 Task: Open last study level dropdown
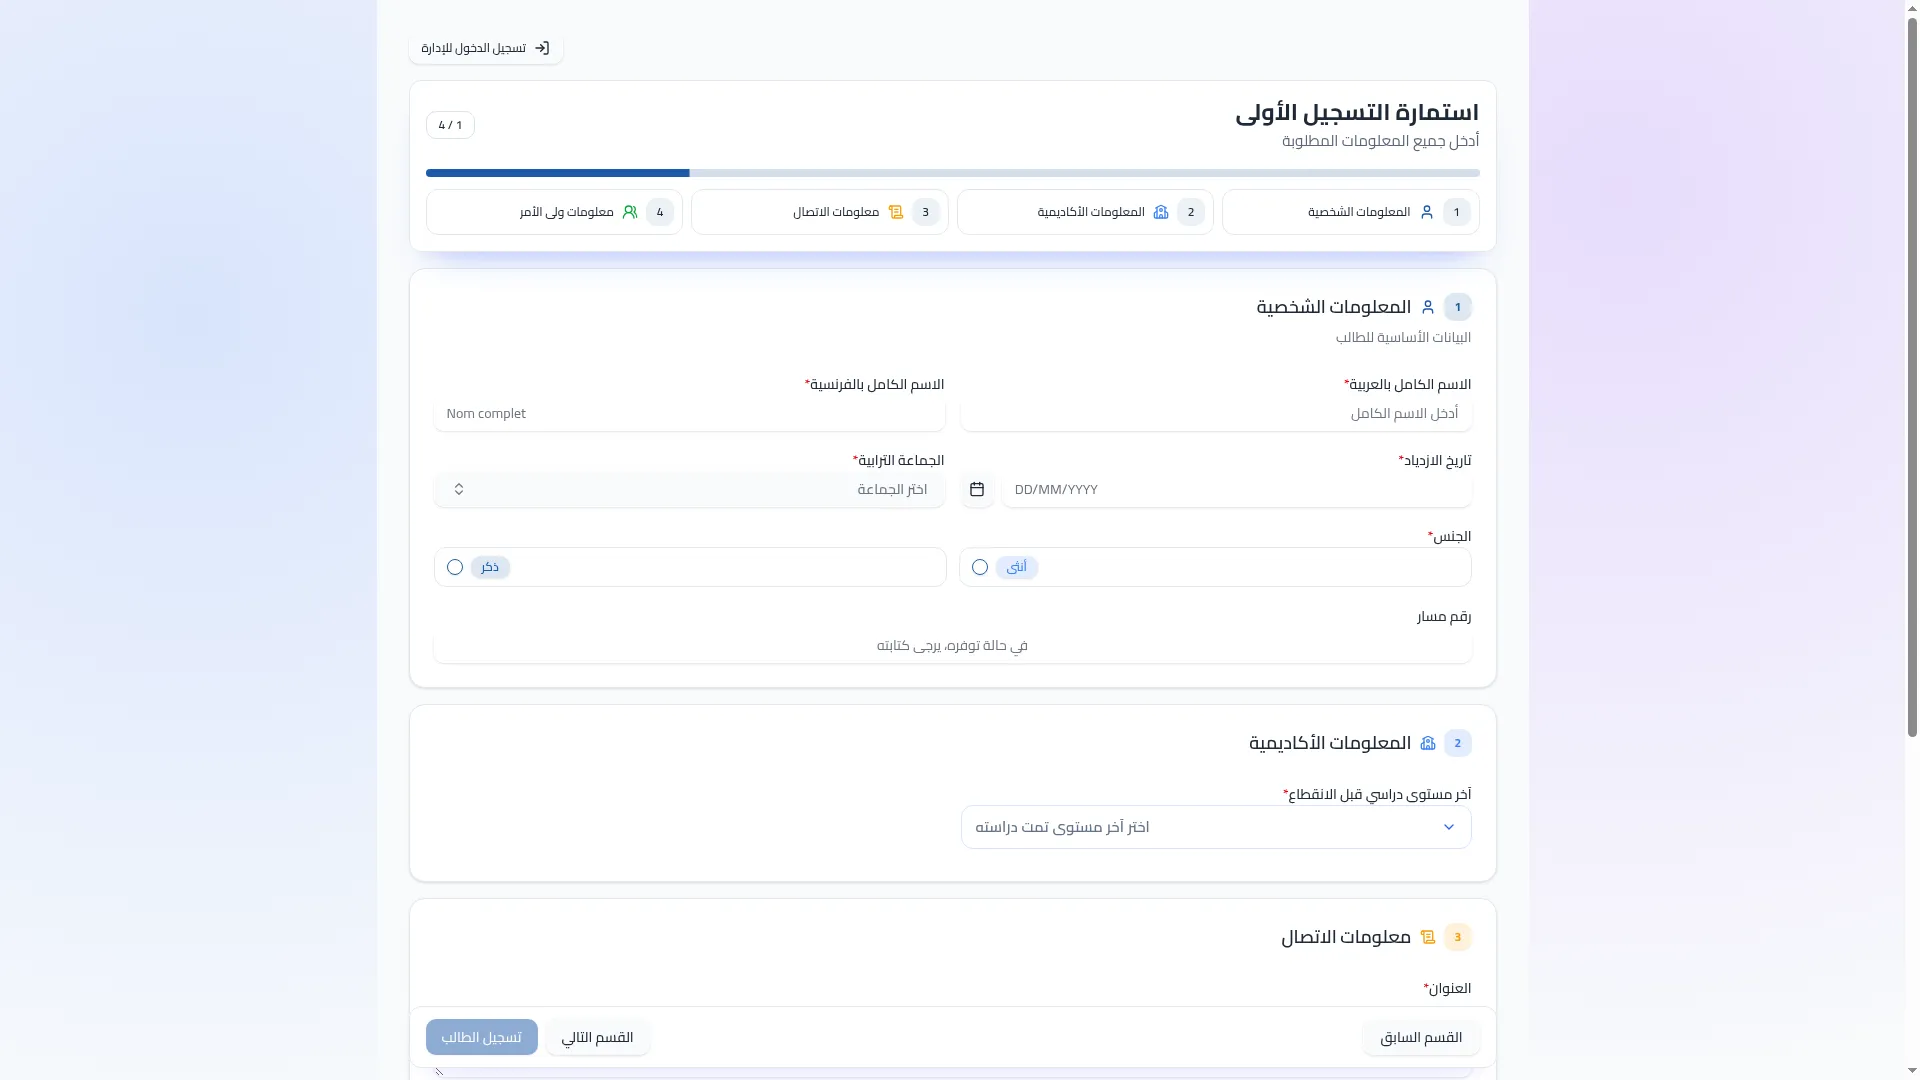click(1216, 827)
